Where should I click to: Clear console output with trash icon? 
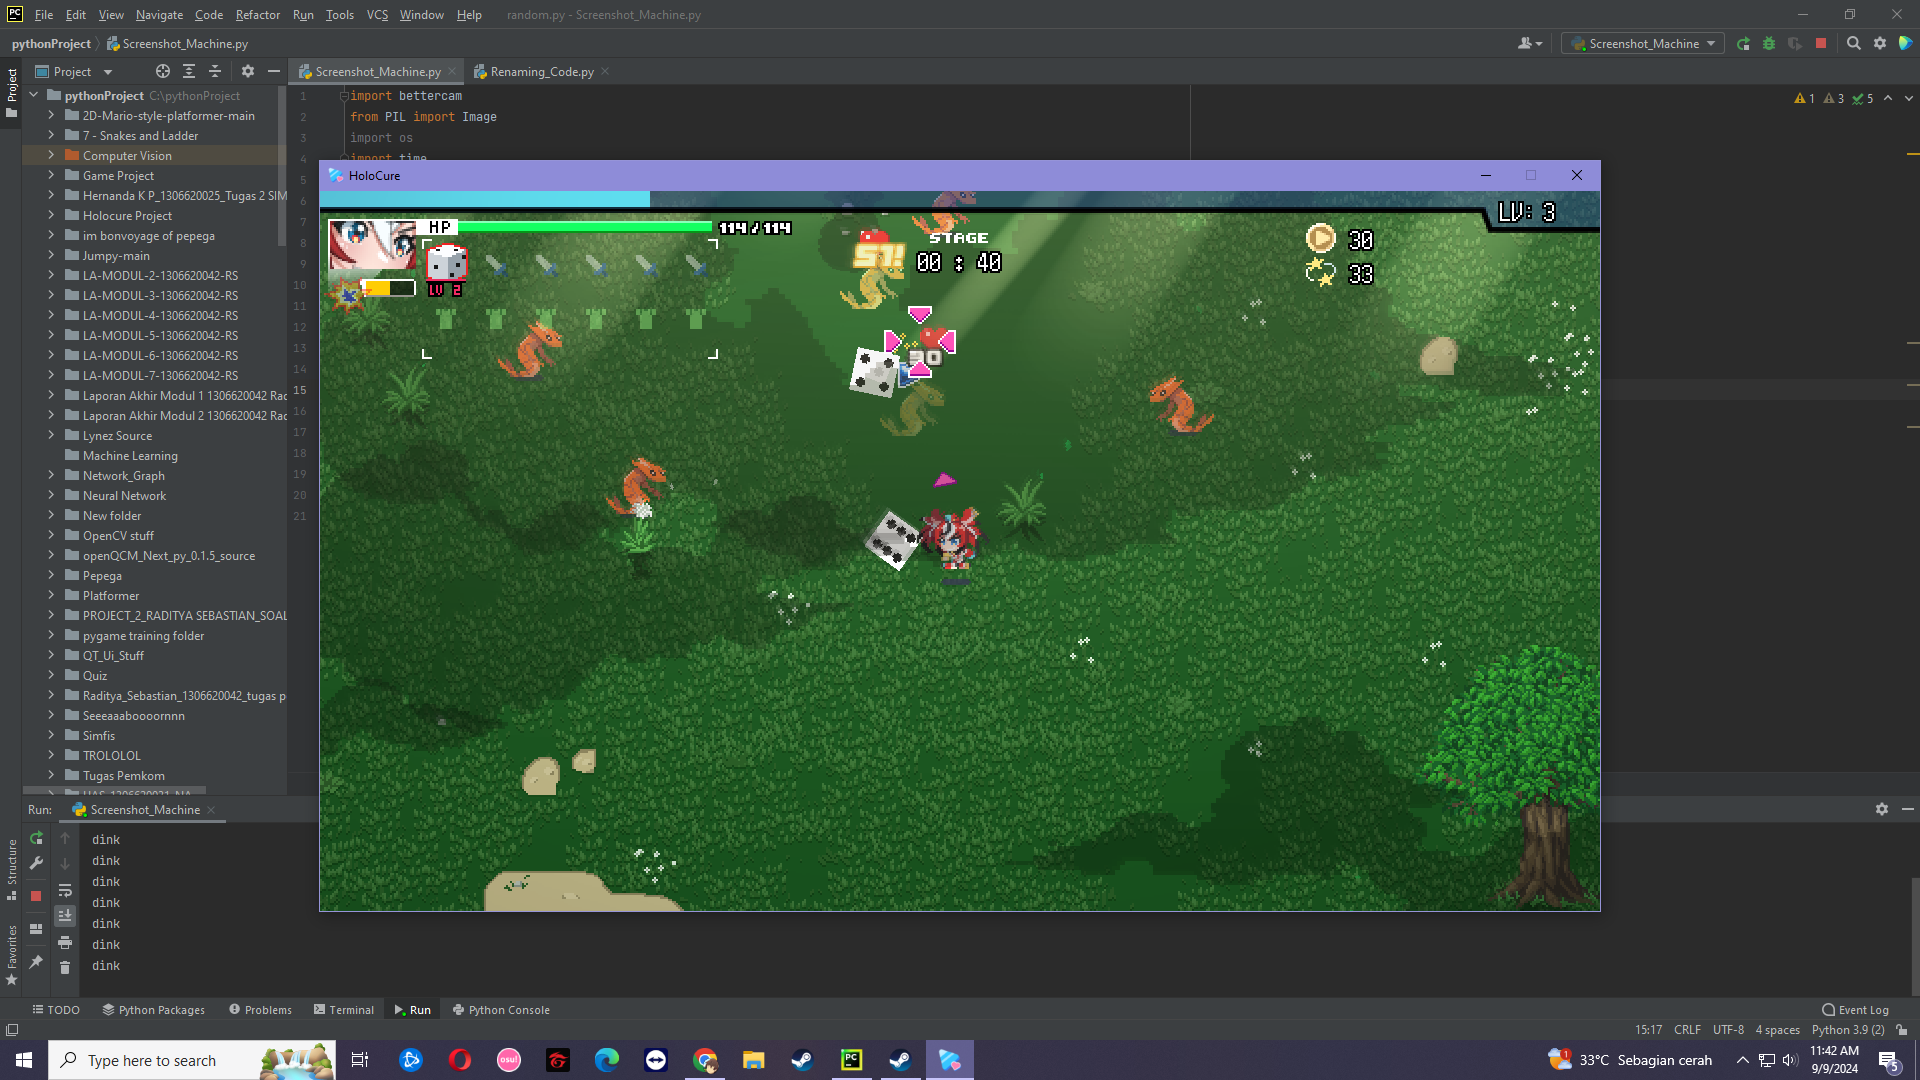[x=65, y=967]
